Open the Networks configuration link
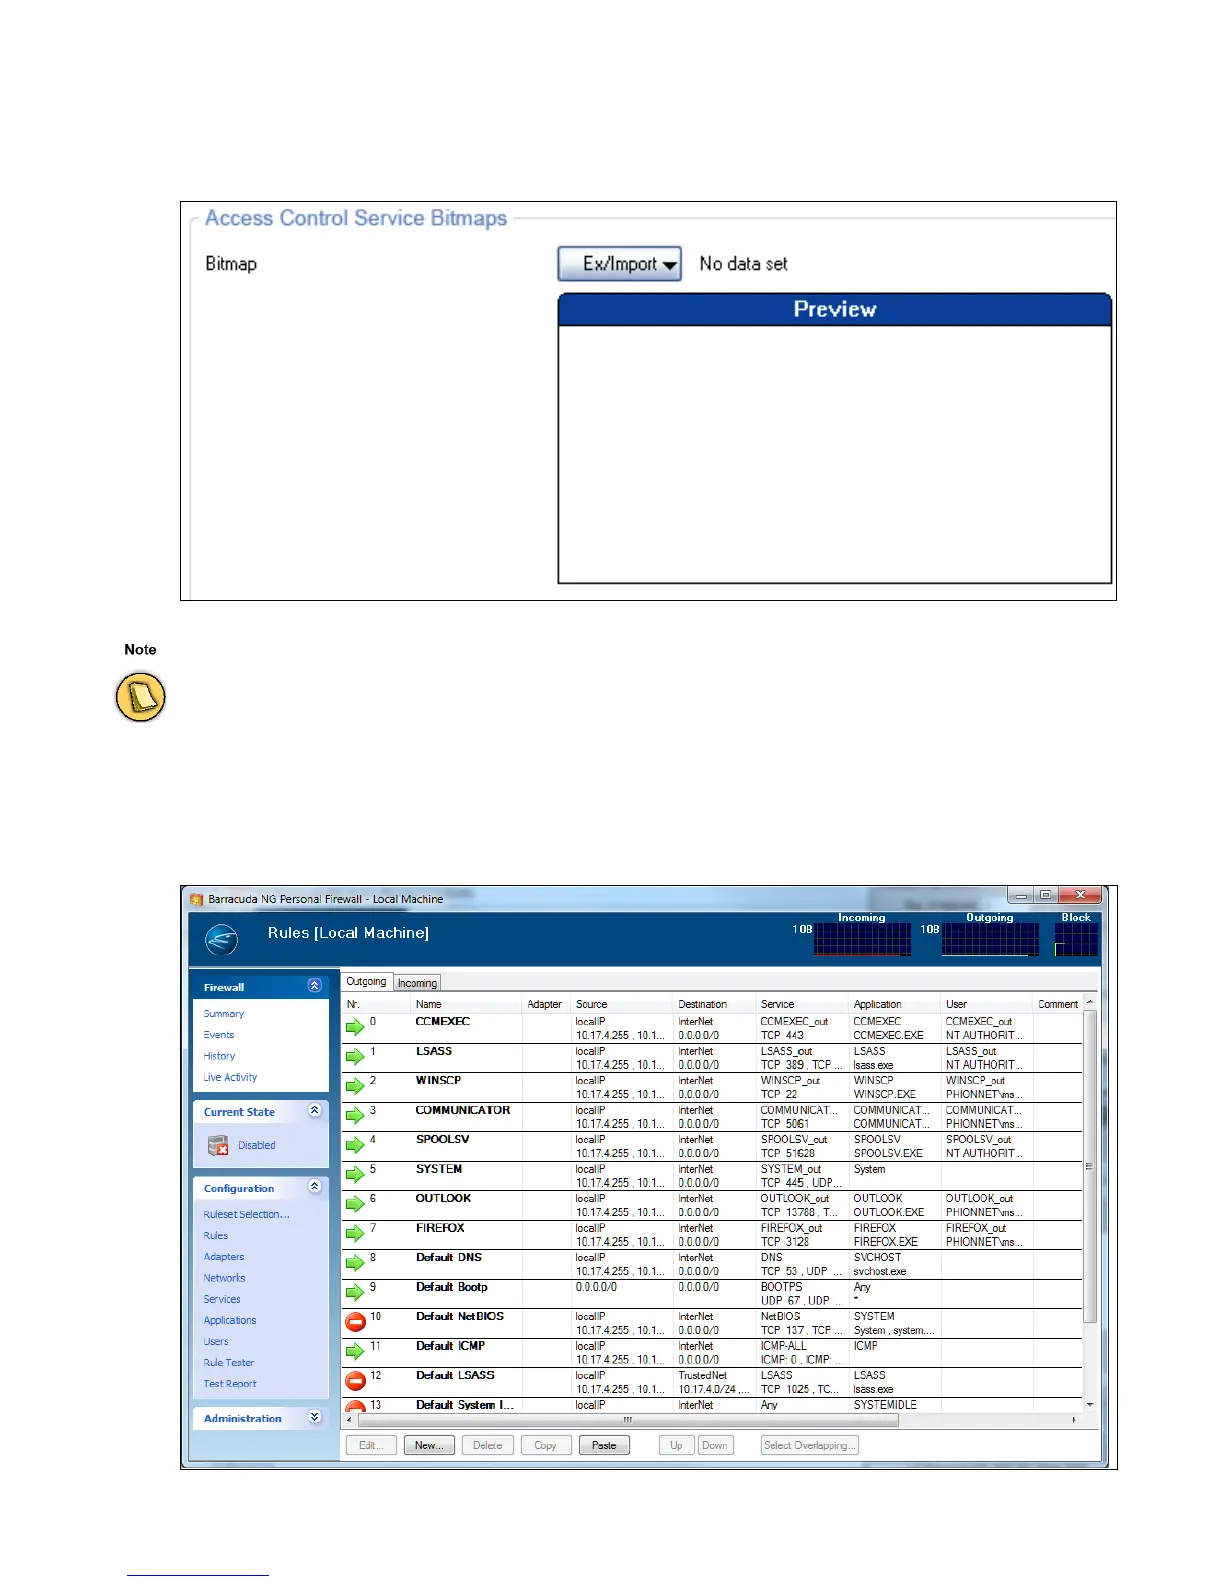 [x=224, y=1278]
